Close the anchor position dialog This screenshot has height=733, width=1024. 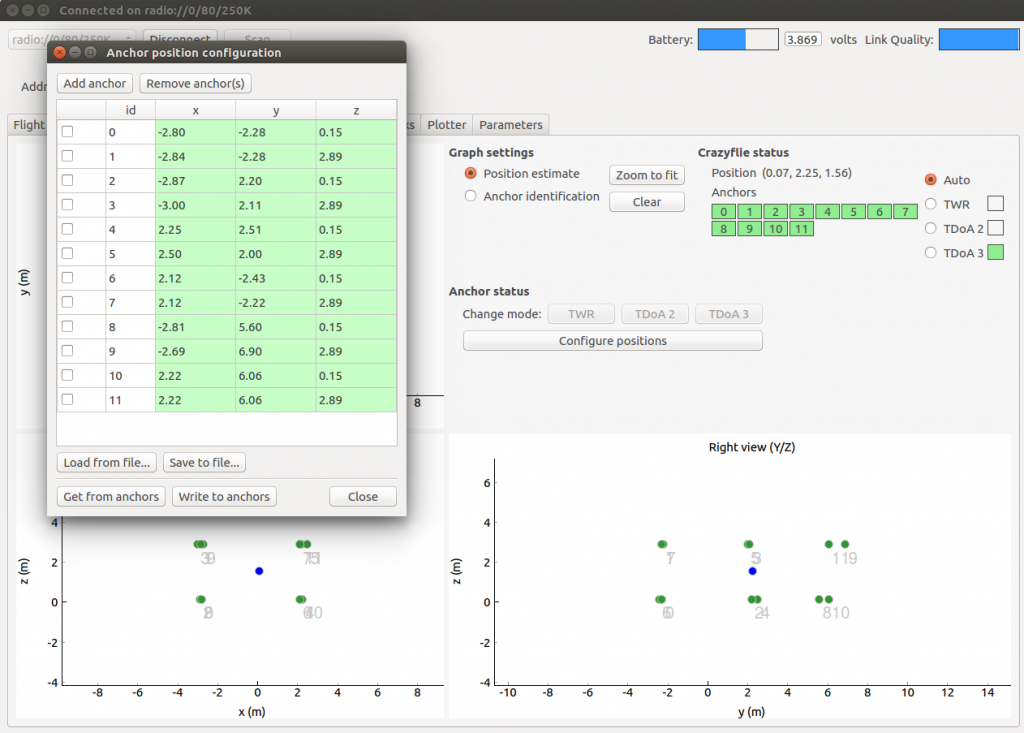click(x=362, y=497)
